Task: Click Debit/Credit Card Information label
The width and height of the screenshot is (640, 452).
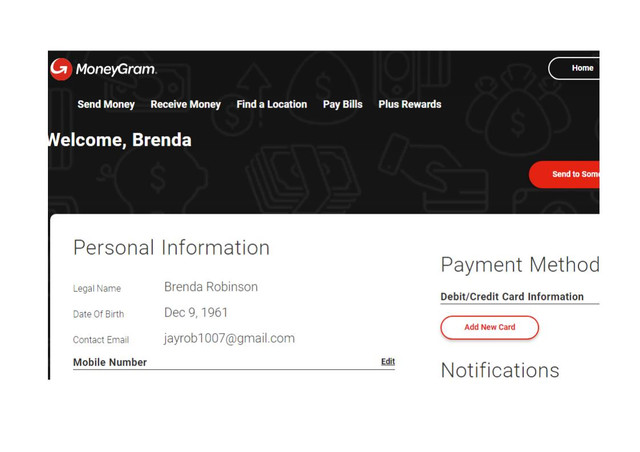Action: pyautogui.click(x=512, y=296)
